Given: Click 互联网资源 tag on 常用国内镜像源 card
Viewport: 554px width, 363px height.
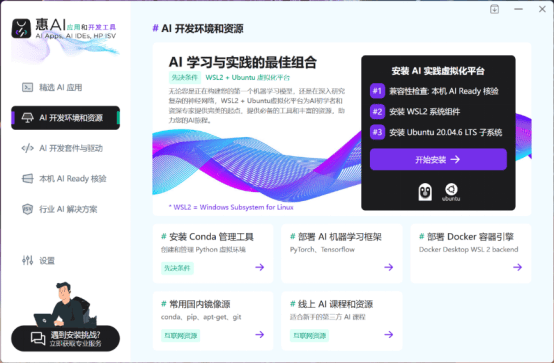Looking at the screenshot, I should 181,335.
